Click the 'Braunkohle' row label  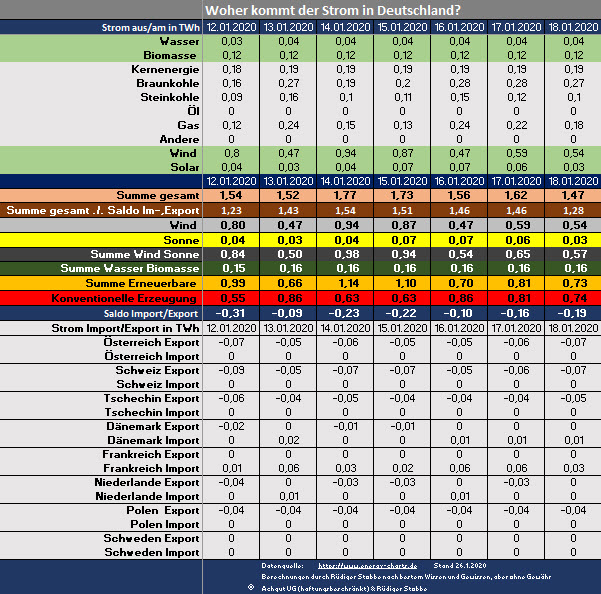pyautogui.click(x=166, y=82)
